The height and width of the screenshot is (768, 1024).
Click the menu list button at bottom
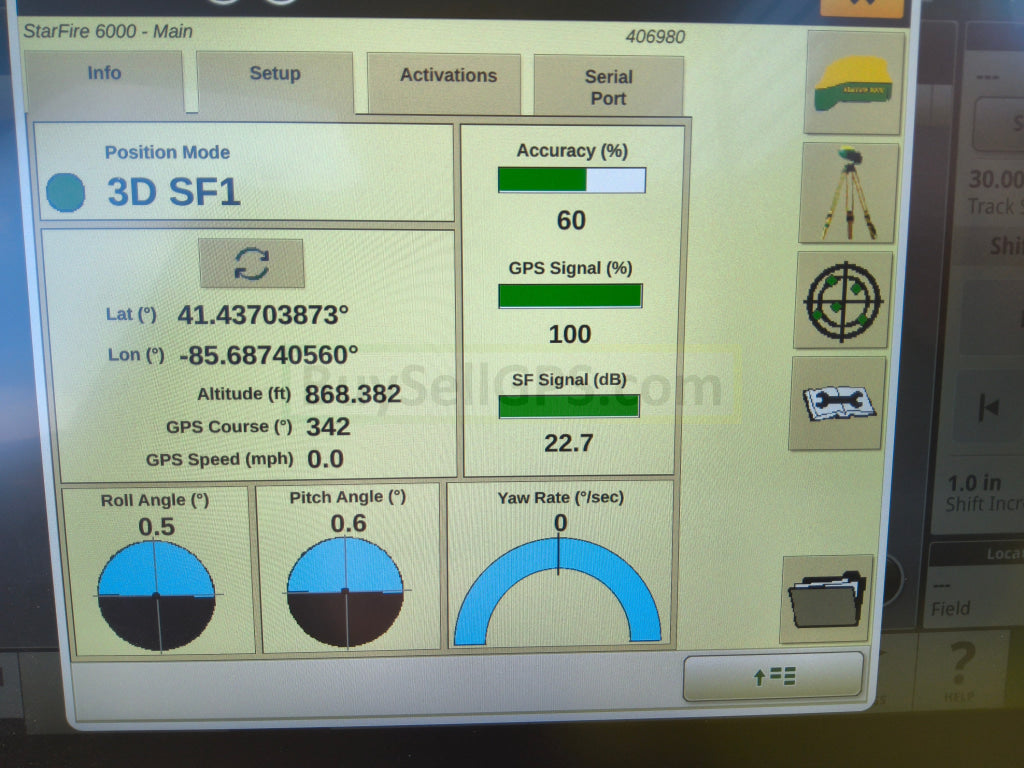point(774,676)
